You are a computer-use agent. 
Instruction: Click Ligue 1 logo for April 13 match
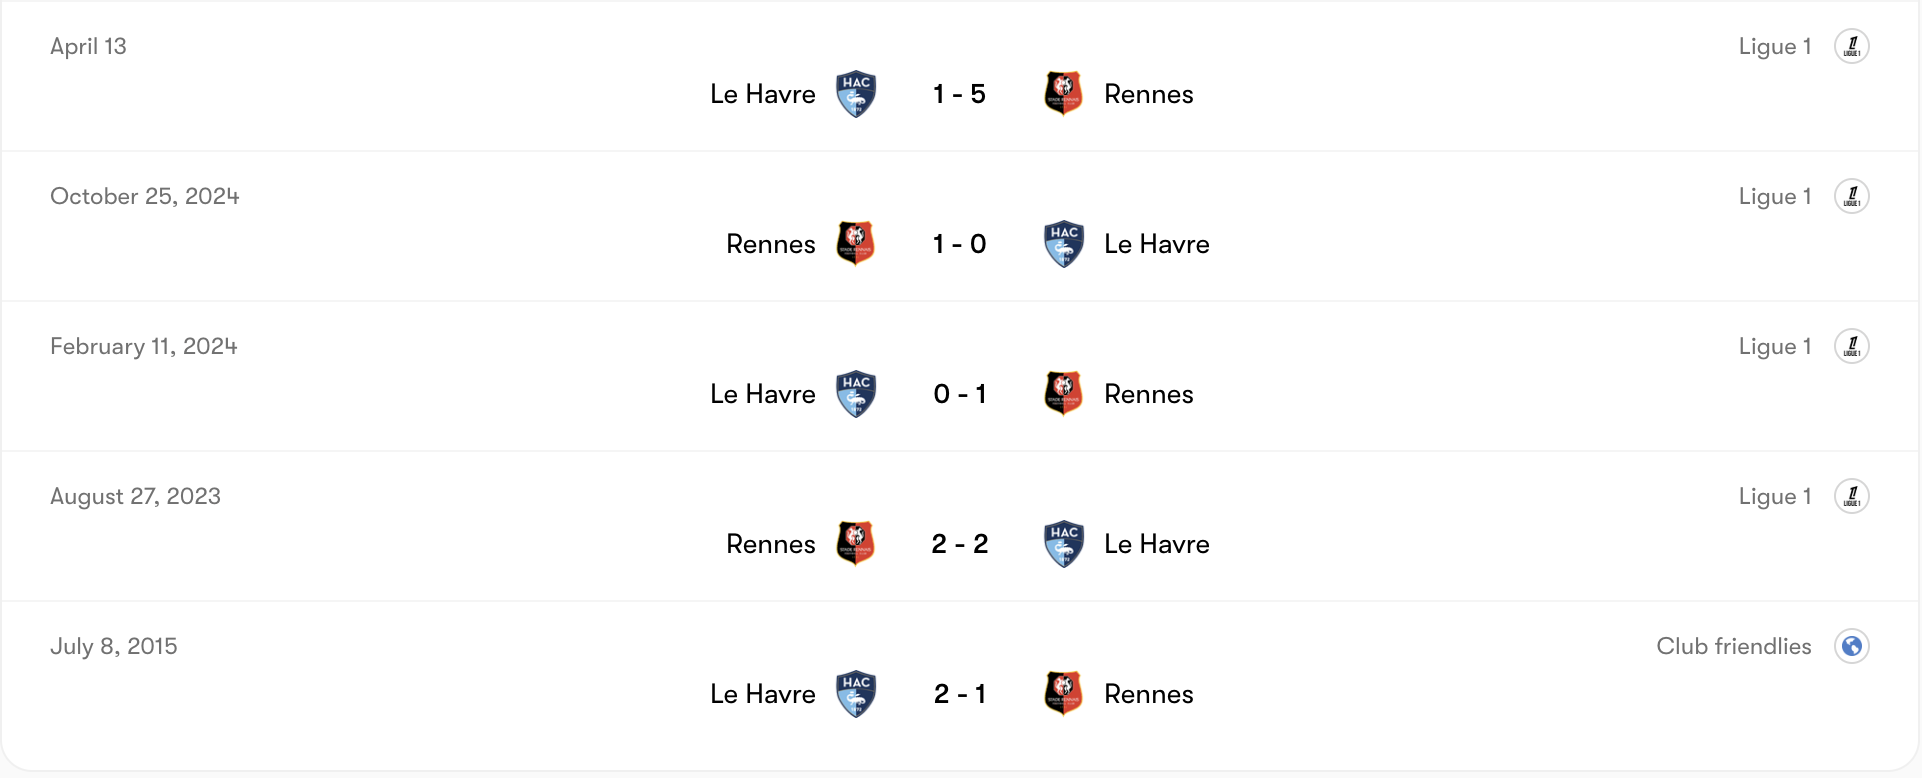pos(1851,46)
